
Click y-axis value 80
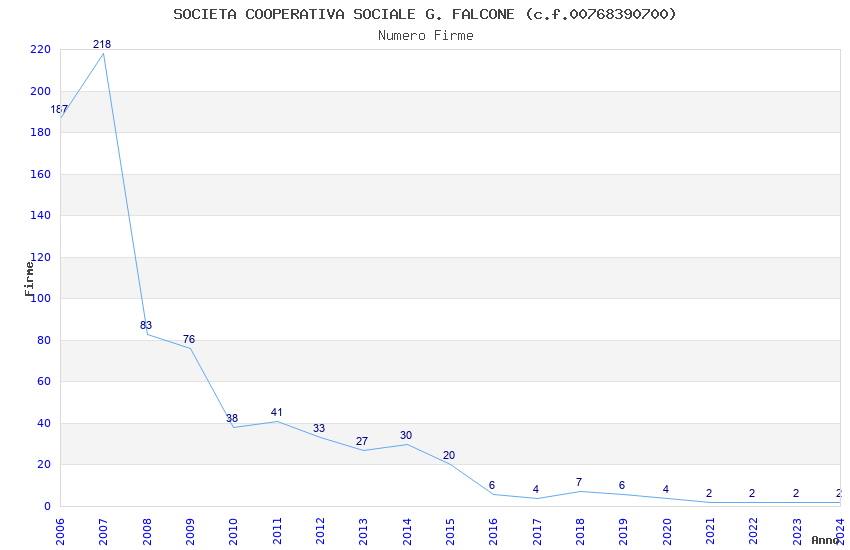tap(44, 340)
